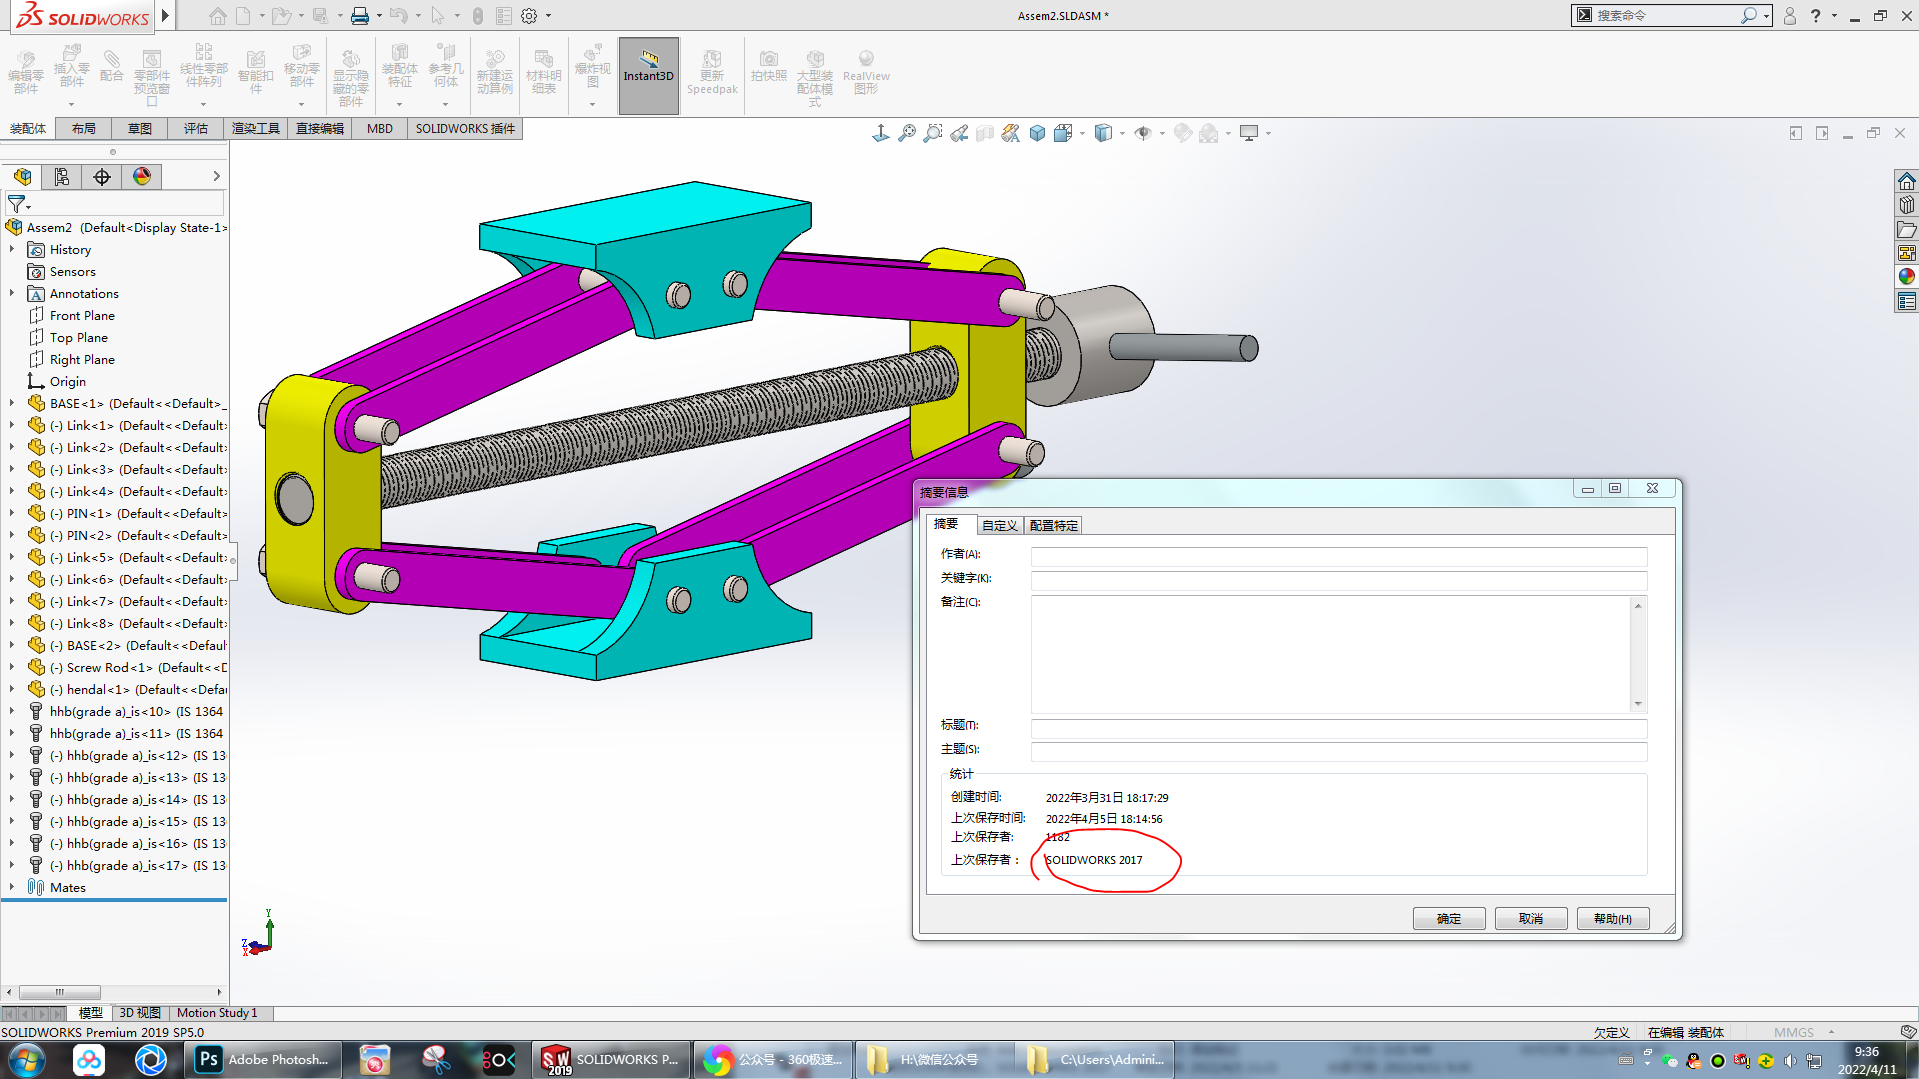Image resolution: width=1919 pixels, height=1079 pixels.
Task: Expand the Mates folder in the tree
Action: click(x=12, y=887)
